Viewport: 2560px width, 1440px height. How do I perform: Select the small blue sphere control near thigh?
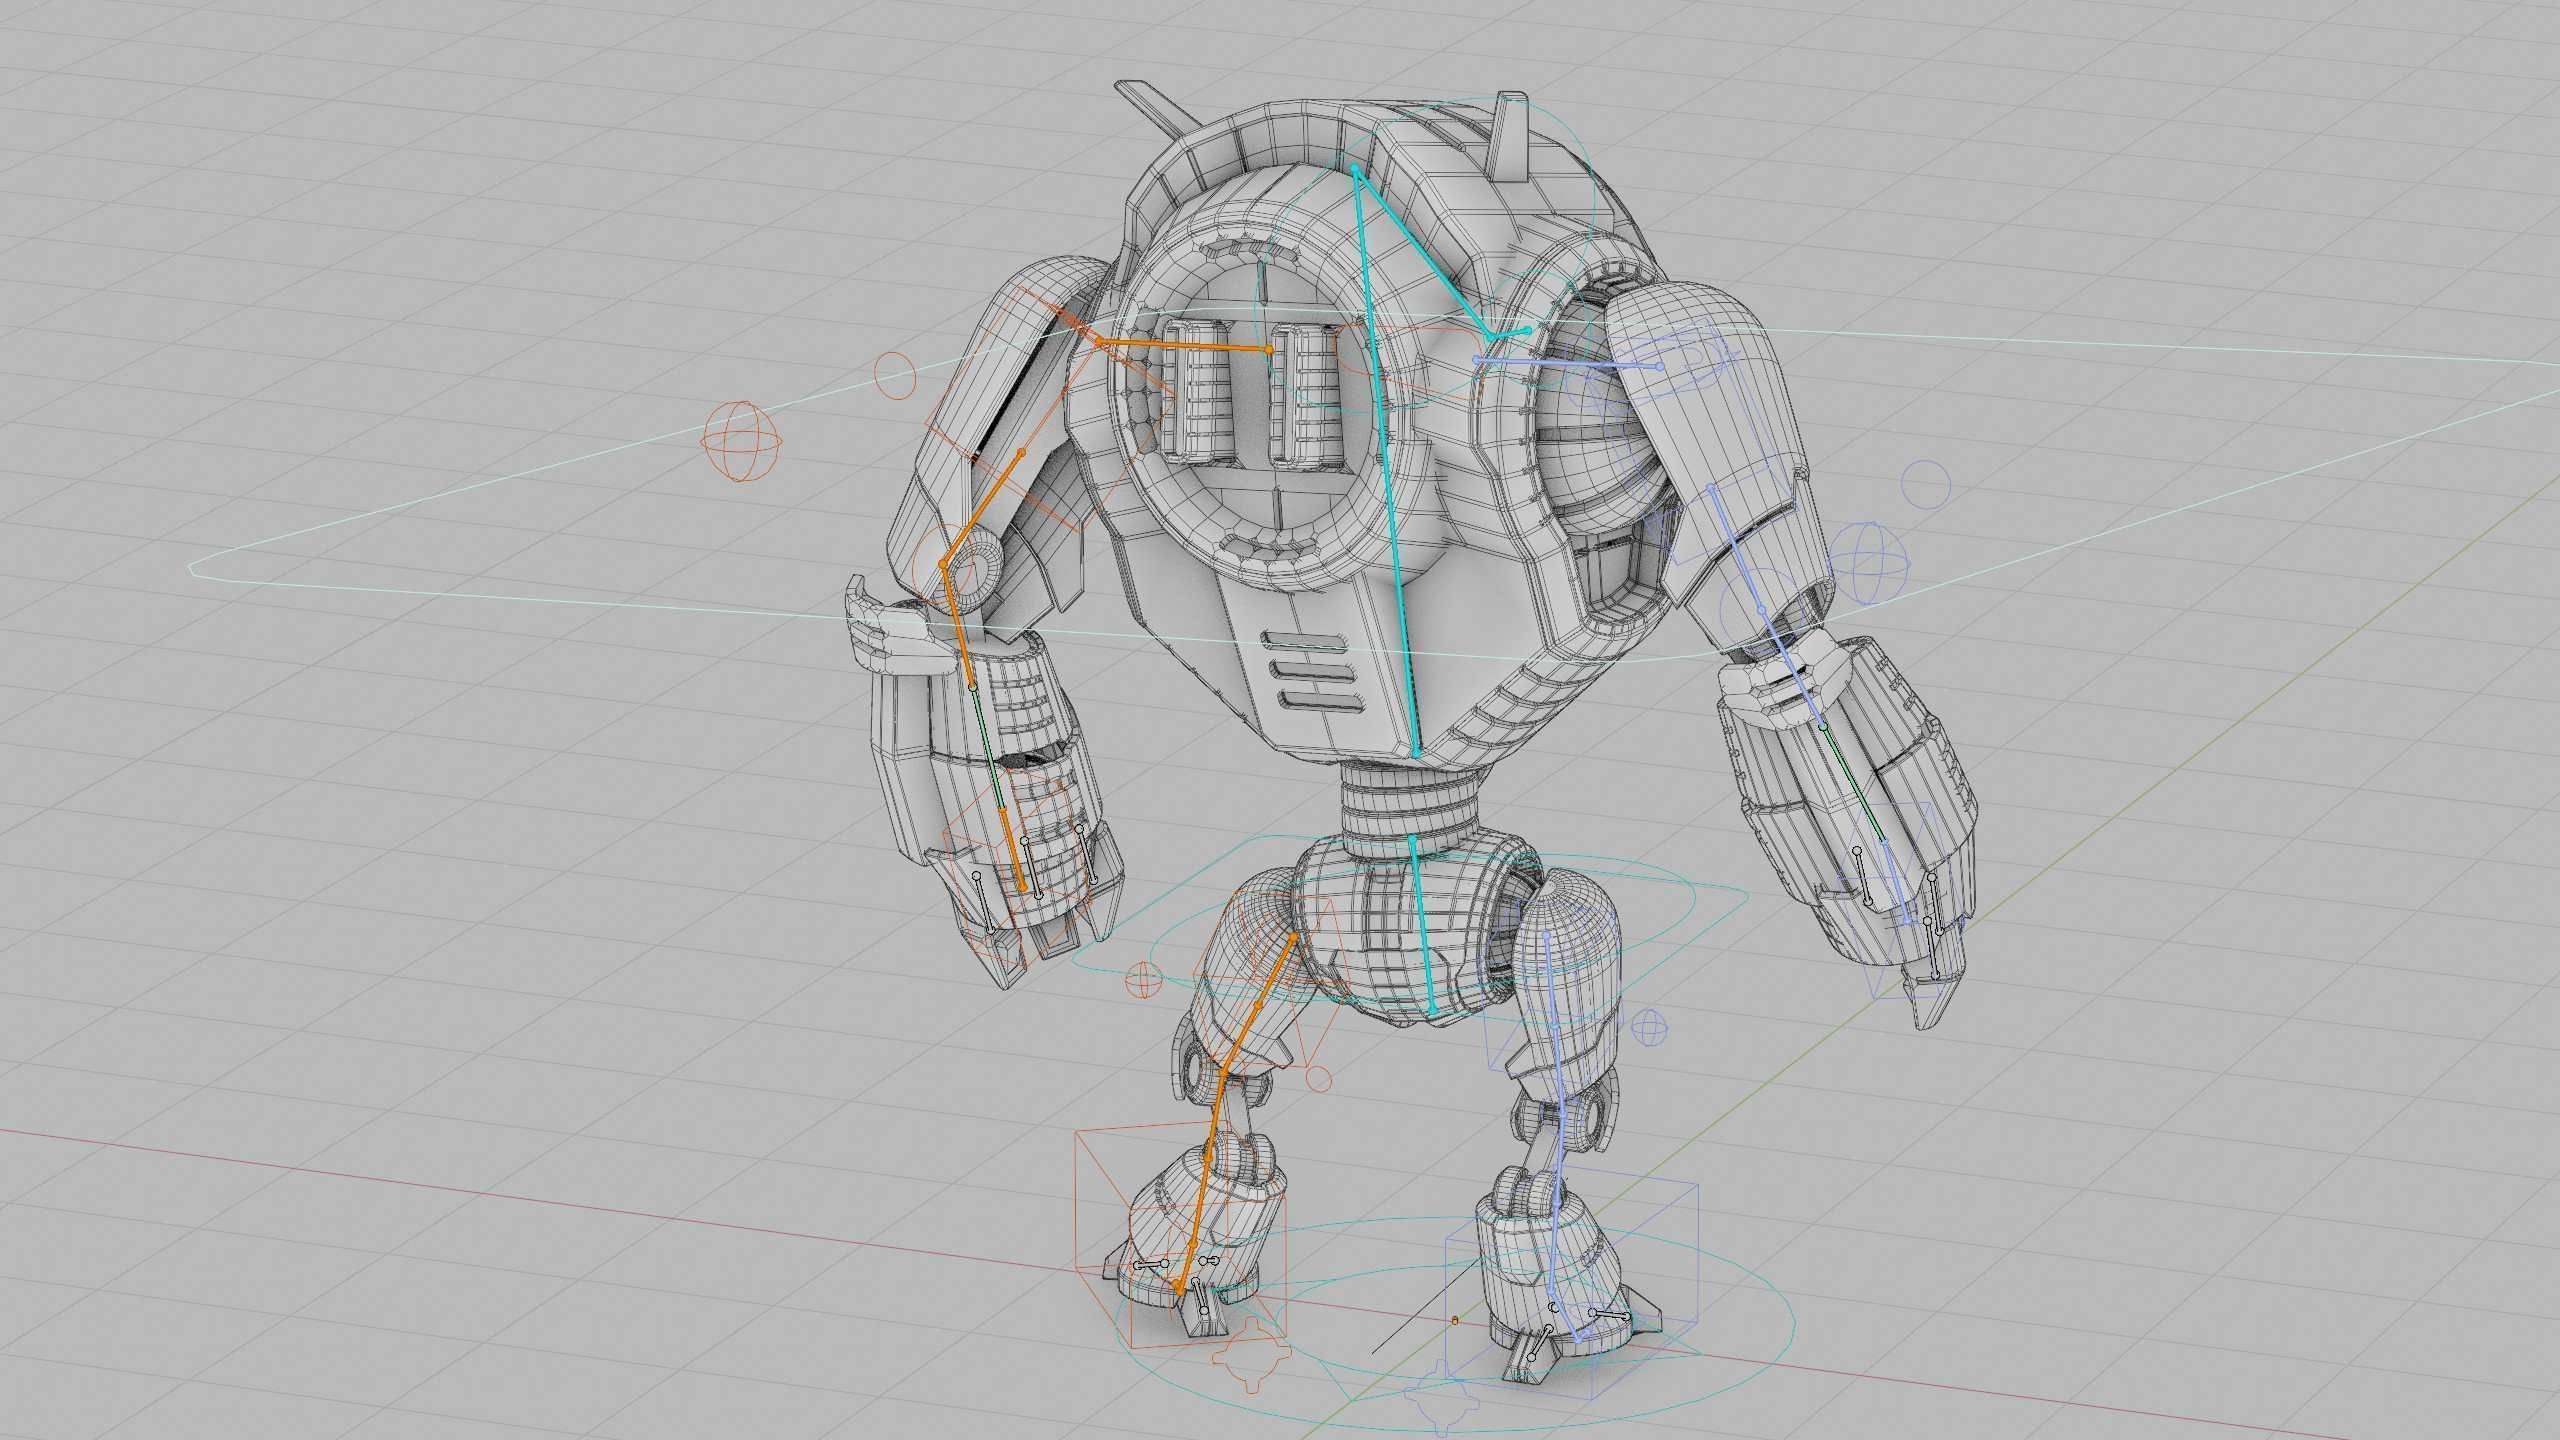click(x=1651, y=1026)
